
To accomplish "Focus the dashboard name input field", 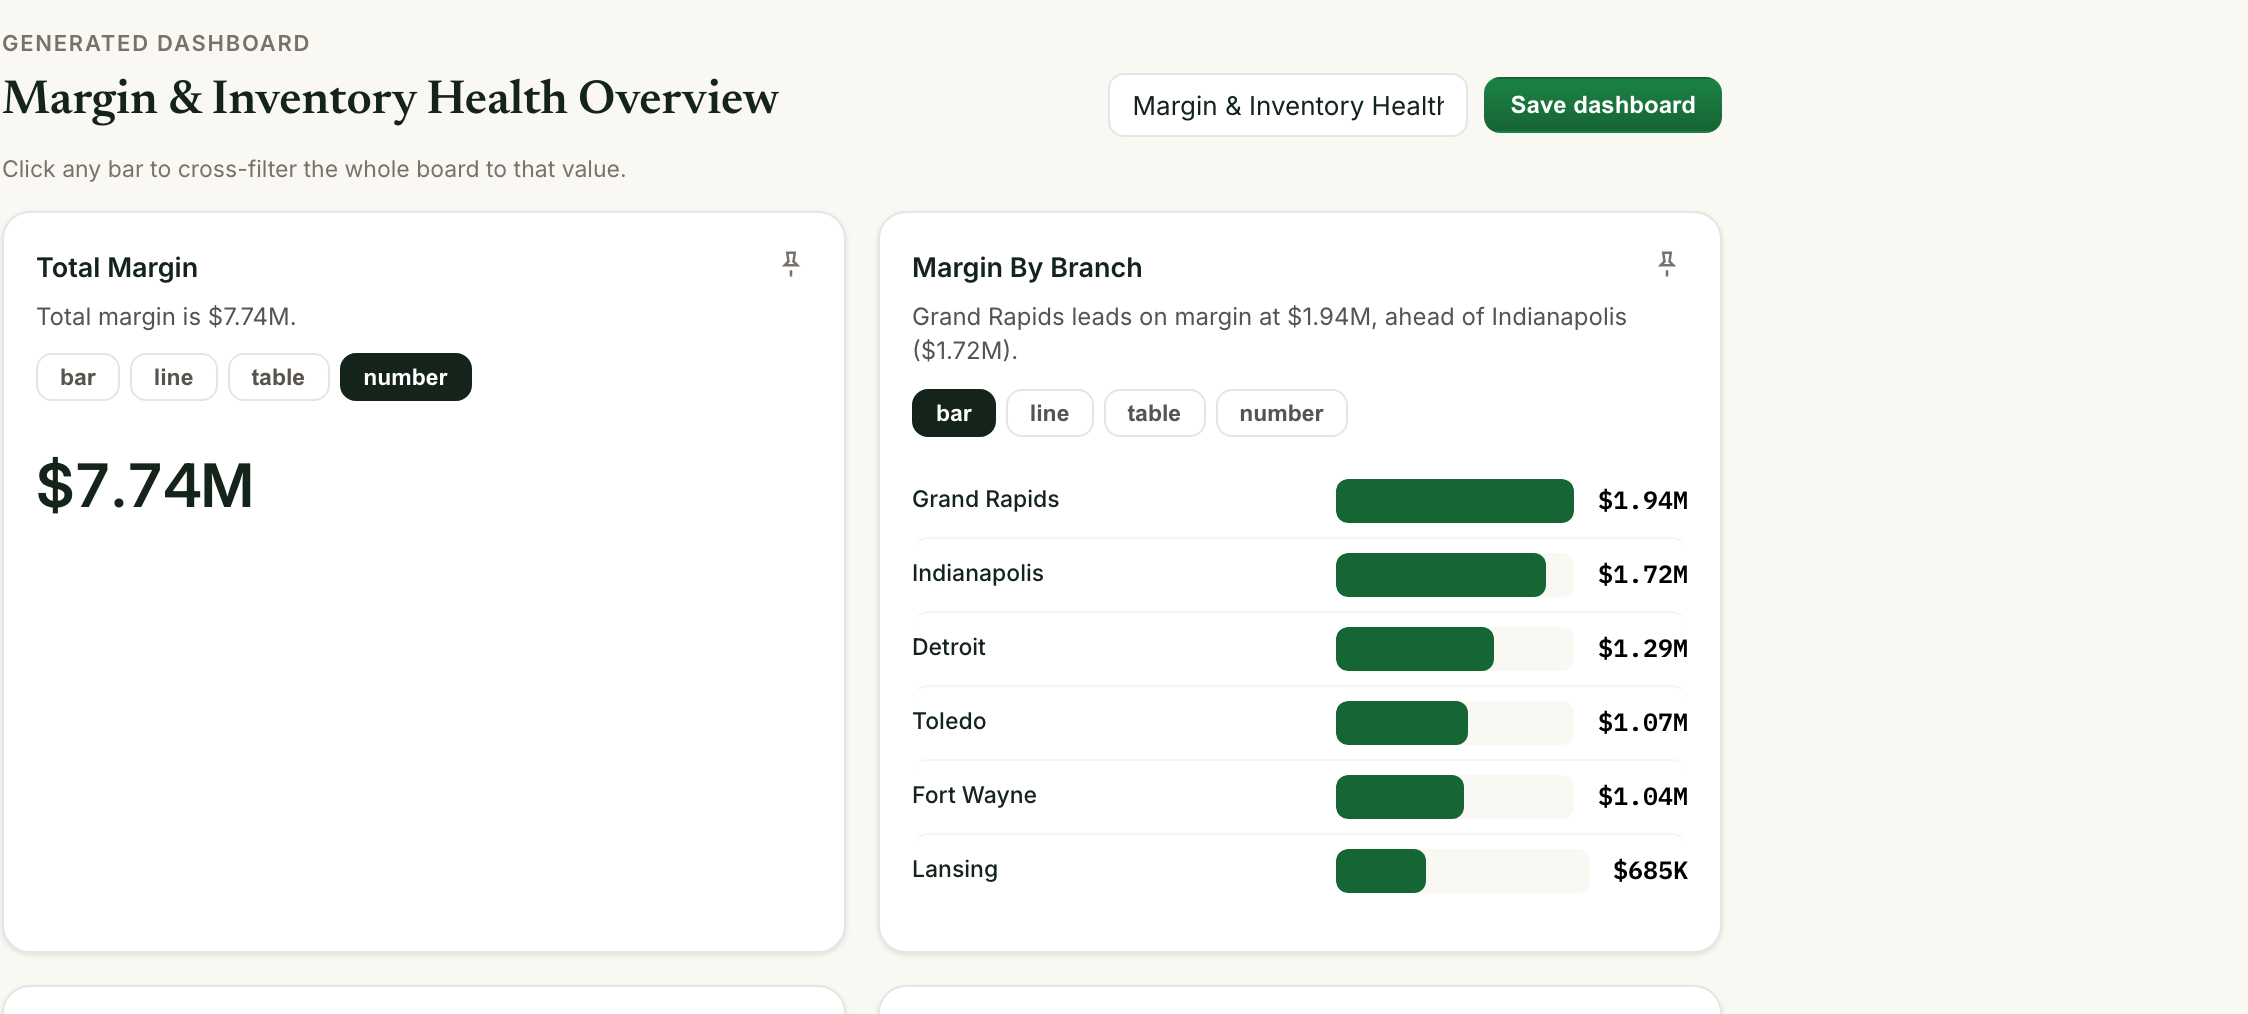I will [x=1288, y=105].
